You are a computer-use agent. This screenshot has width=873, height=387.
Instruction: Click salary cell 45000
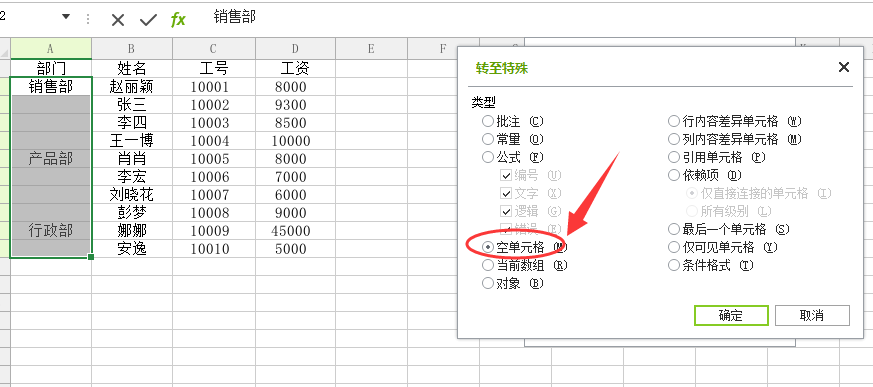[x=295, y=231]
